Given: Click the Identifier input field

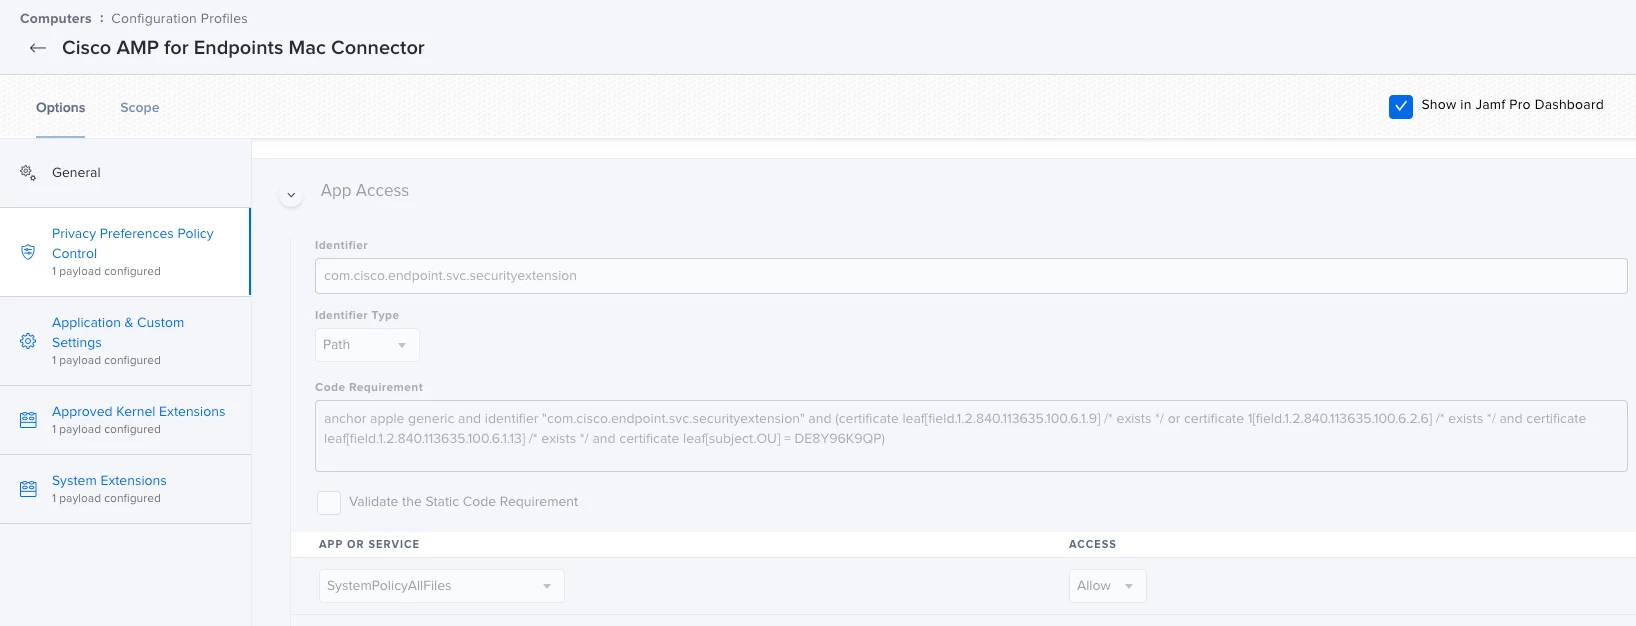Looking at the screenshot, I should (x=971, y=276).
